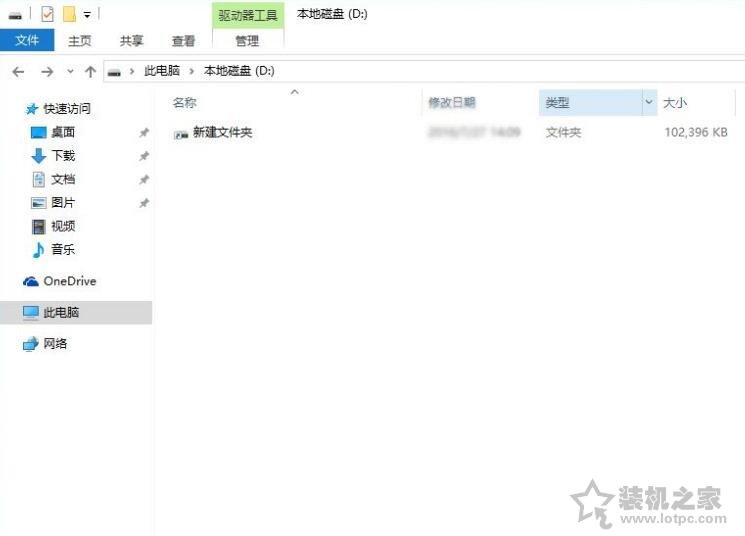The width and height of the screenshot is (745, 536).
Task: Click the Back navigation arrow
Action: click(x=18, y=72)
